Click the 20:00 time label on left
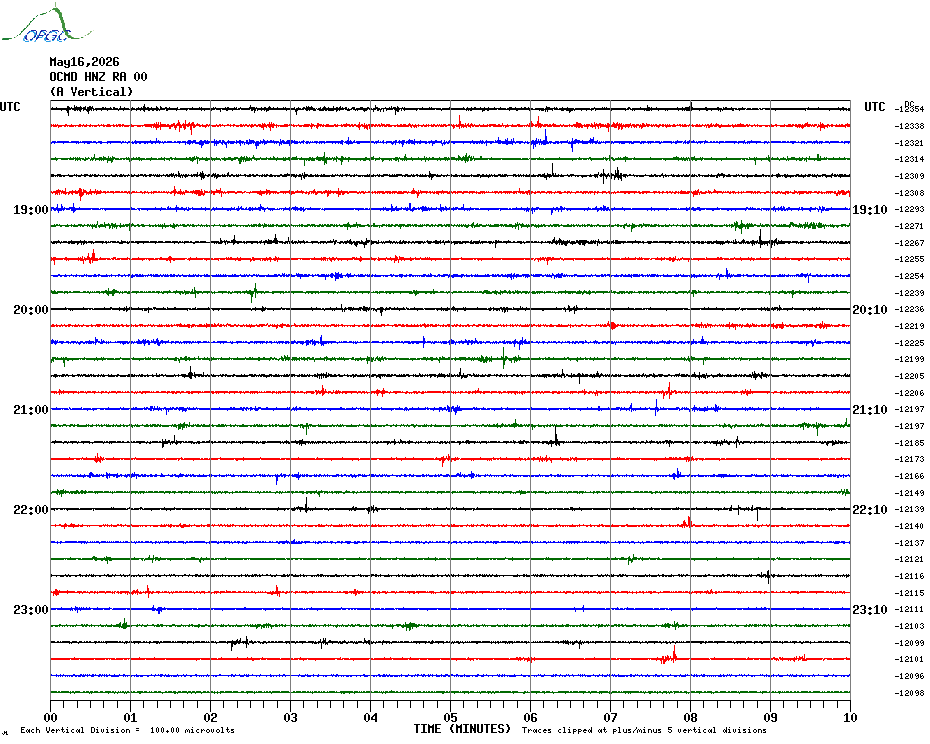Screen dimensions: 930x744 click(x=31, y=310)
